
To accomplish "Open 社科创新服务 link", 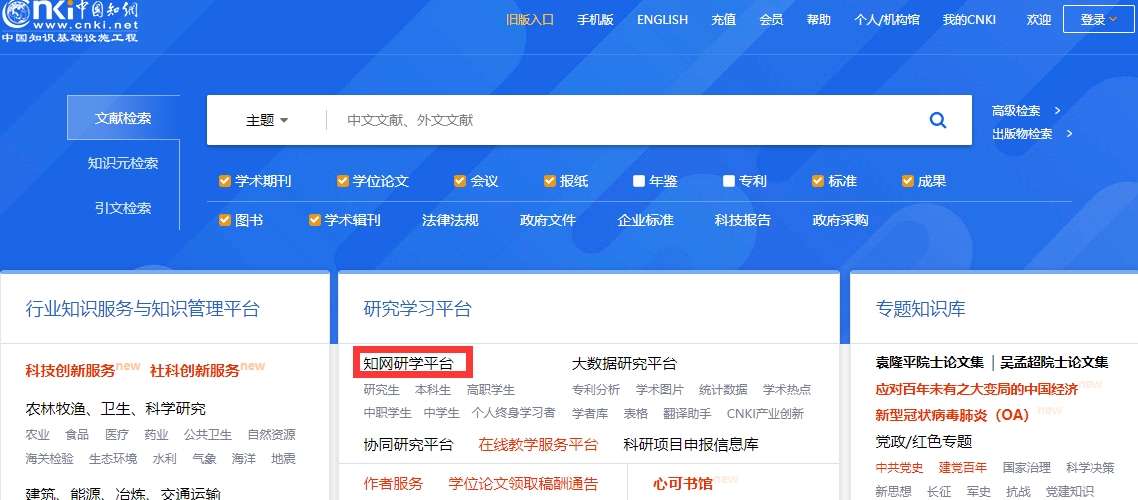I will [195, 371].
